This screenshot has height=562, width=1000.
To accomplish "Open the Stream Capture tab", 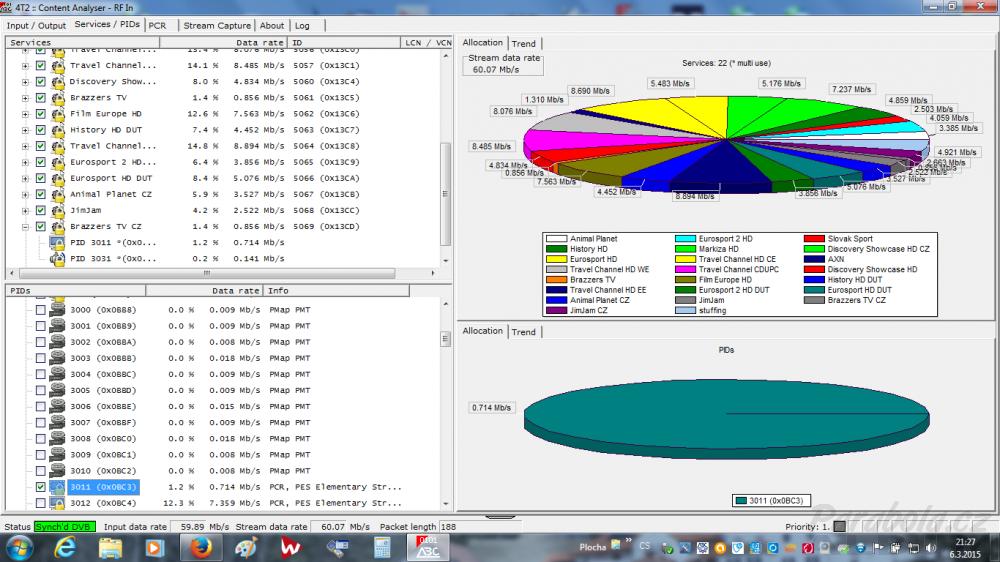I will point(217,26).
